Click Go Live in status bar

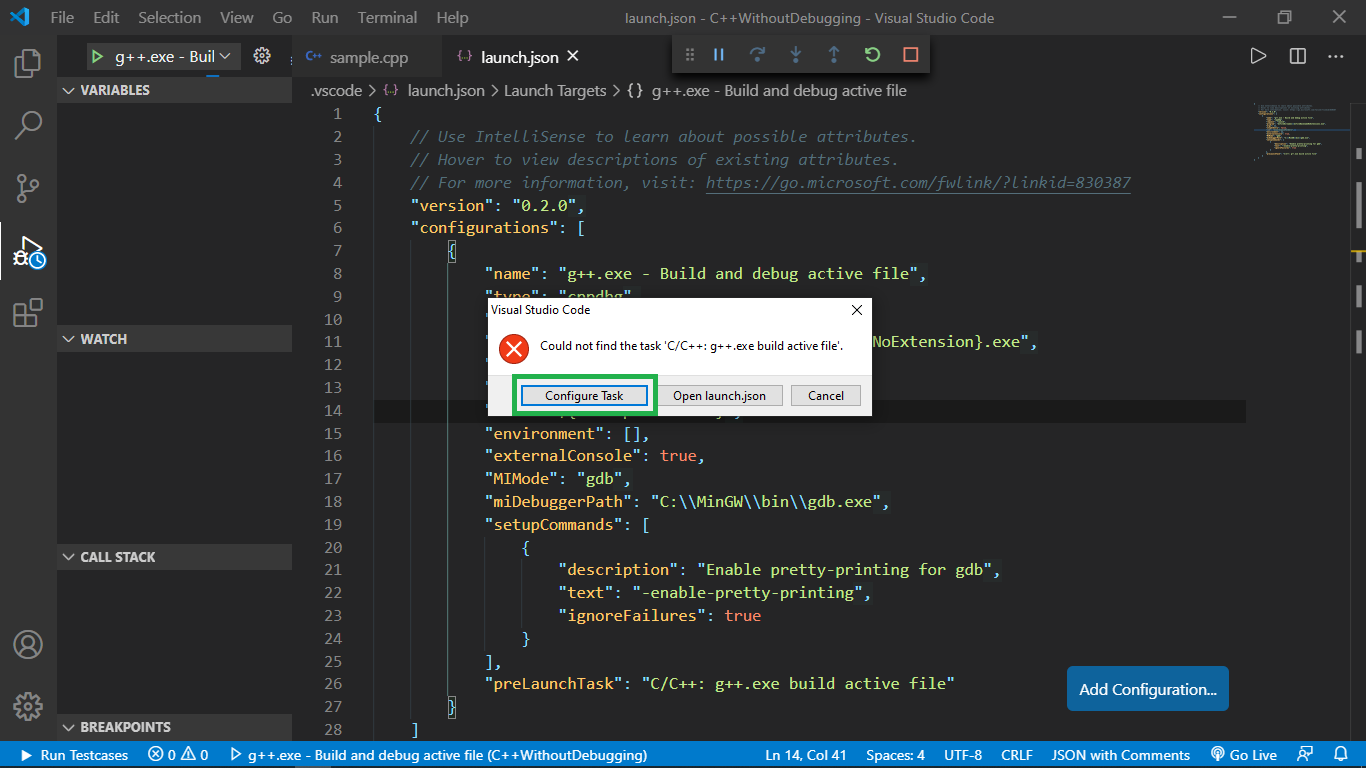(x=1244, y=755)
